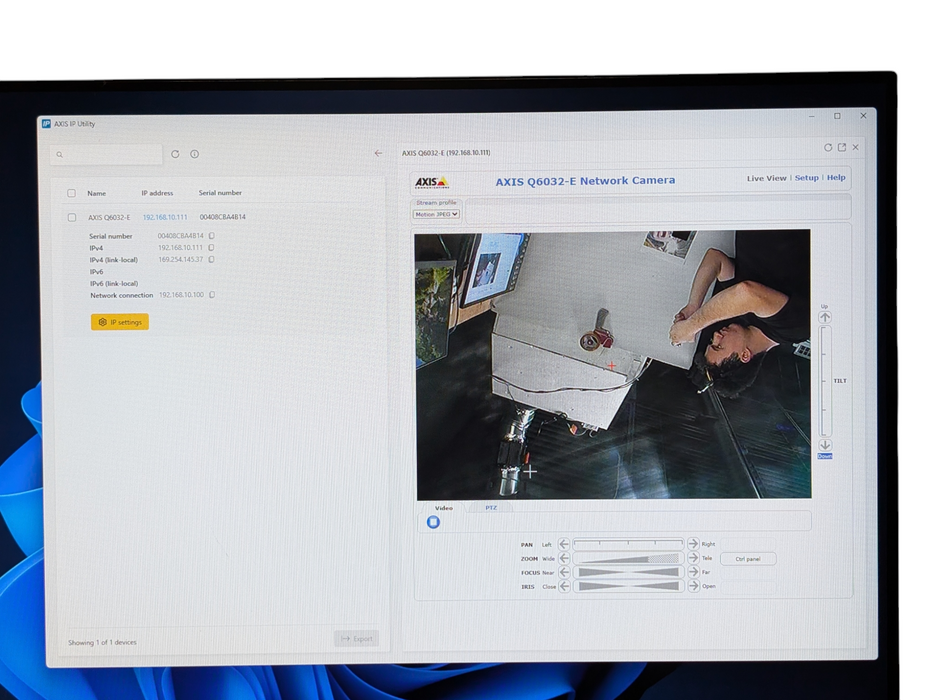Click the vertical Tilt slider bar
This screenshot has width=930, height=700.
(x=825, y=381)
